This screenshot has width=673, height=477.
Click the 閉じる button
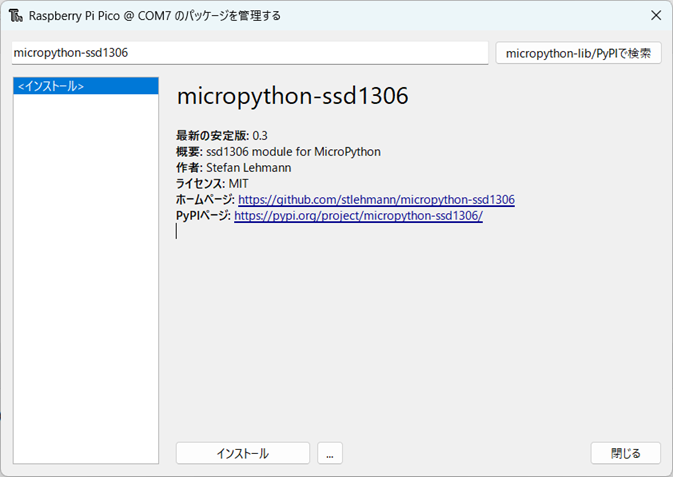[x=625, y=453]
